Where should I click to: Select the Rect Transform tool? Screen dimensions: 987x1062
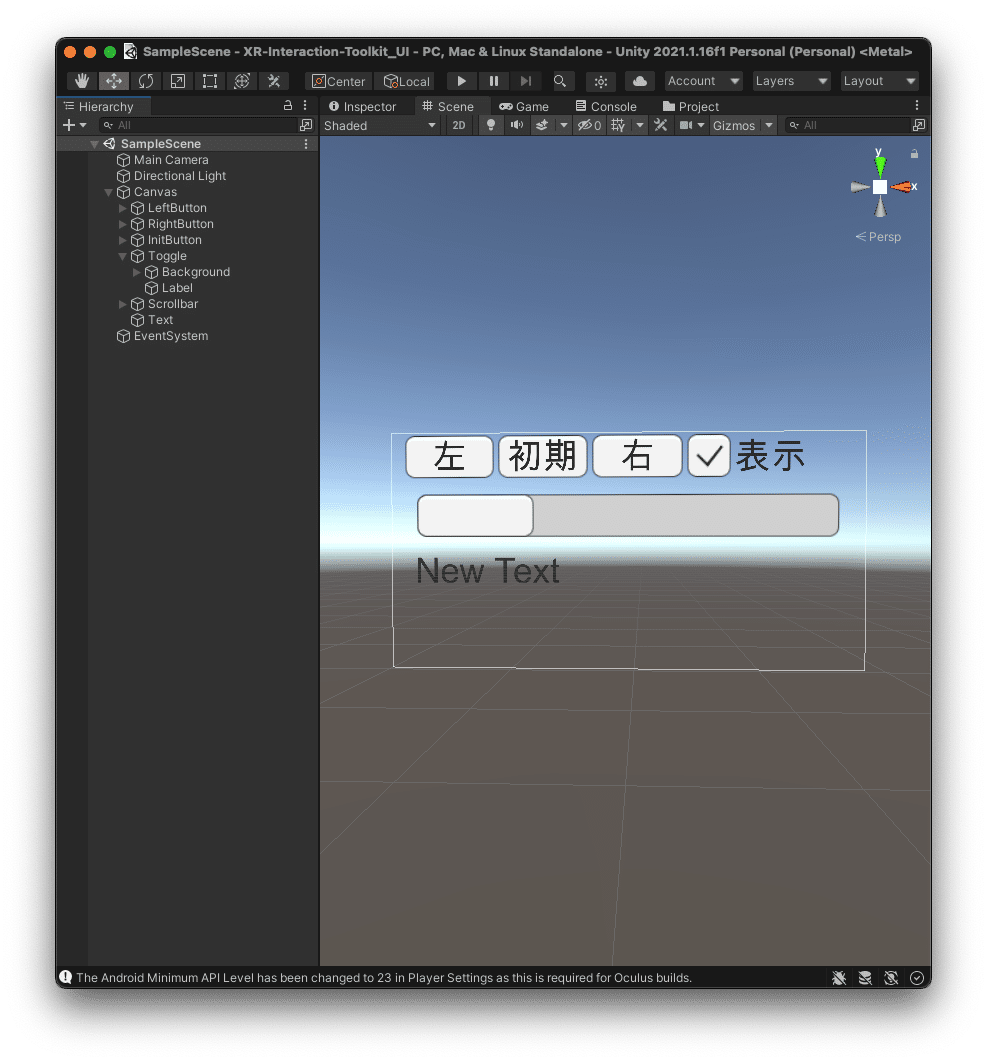210,81
